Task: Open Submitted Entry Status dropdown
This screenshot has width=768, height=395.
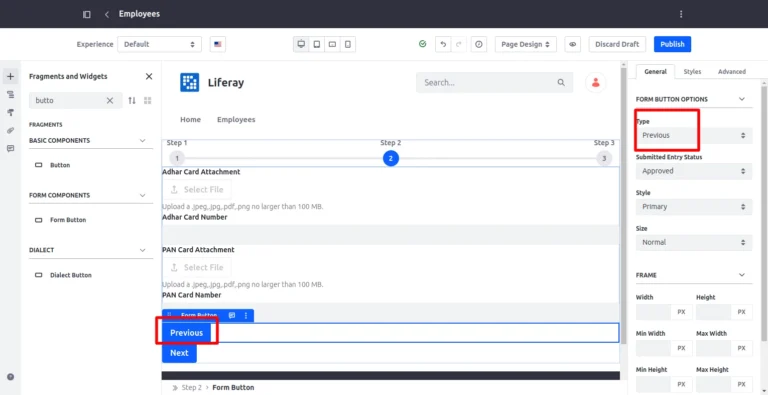Action: coord(694,171)
